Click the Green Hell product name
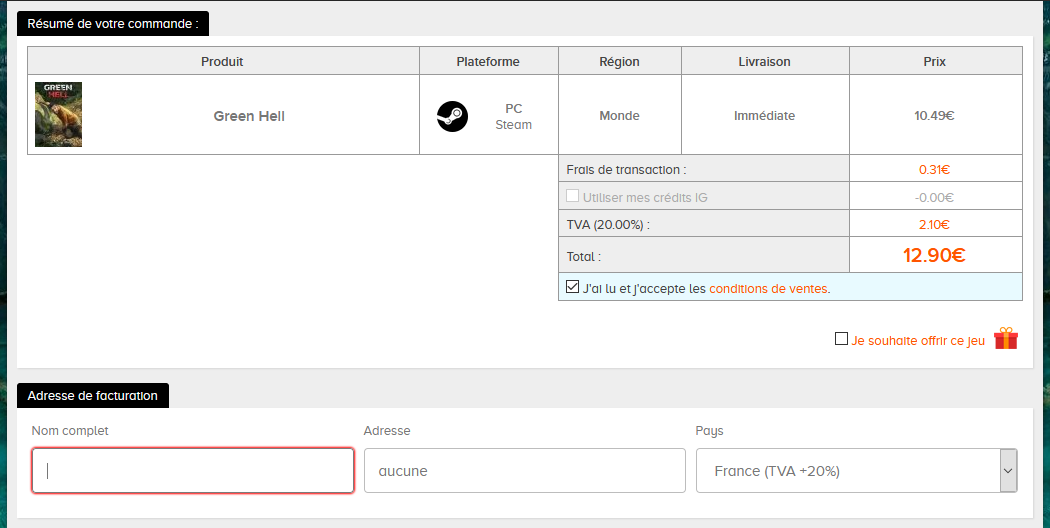 click(x=249, y=116)
